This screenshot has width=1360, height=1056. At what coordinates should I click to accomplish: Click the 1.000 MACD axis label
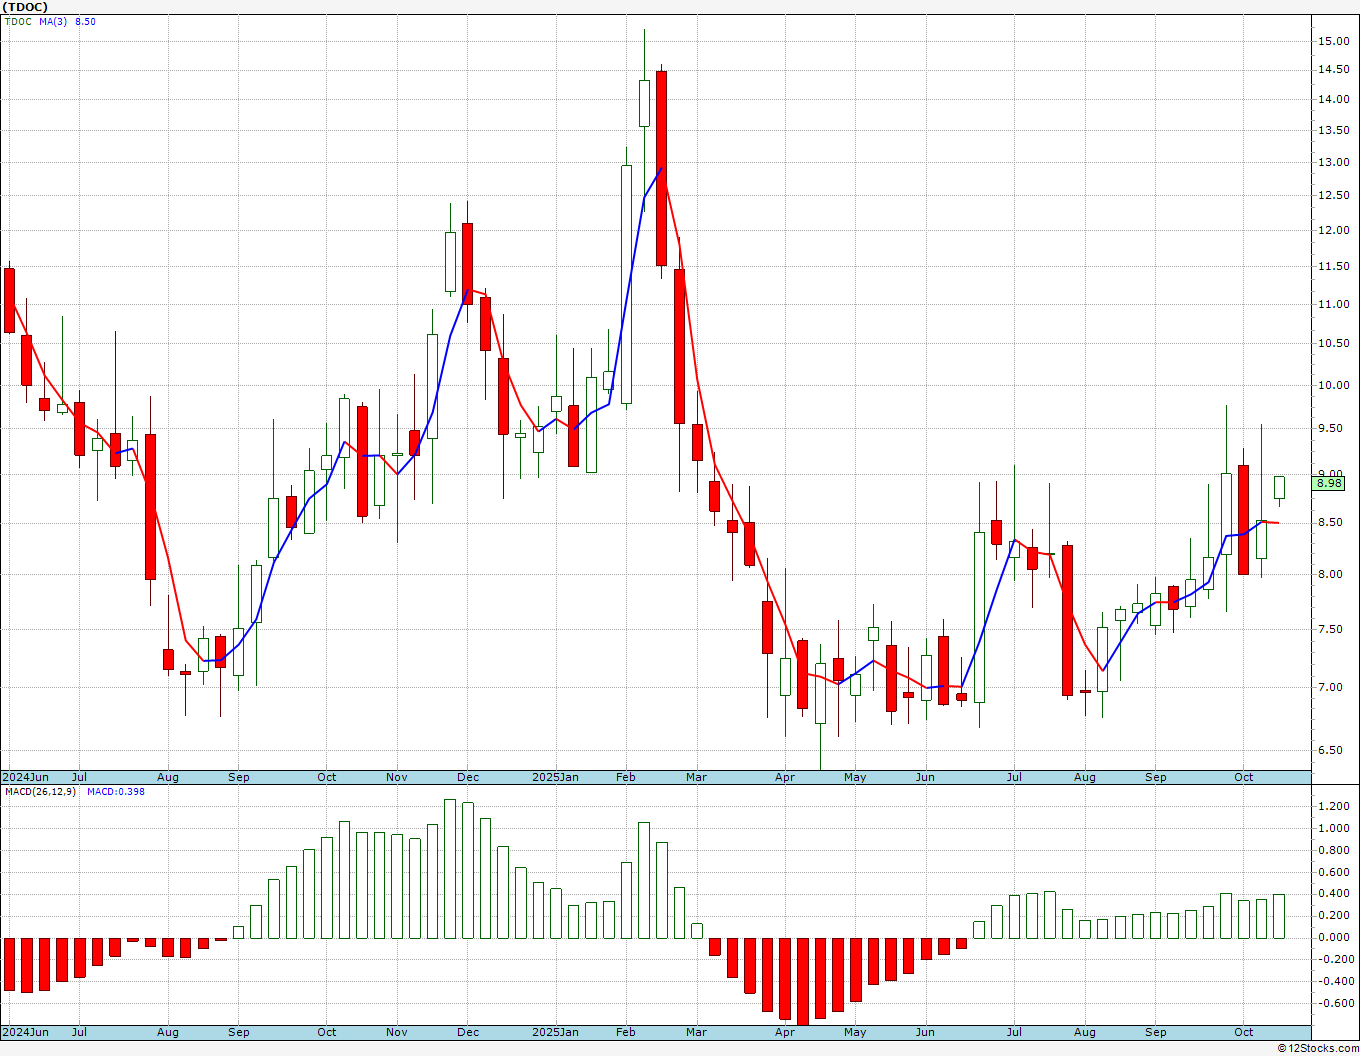coord(1334,828)
